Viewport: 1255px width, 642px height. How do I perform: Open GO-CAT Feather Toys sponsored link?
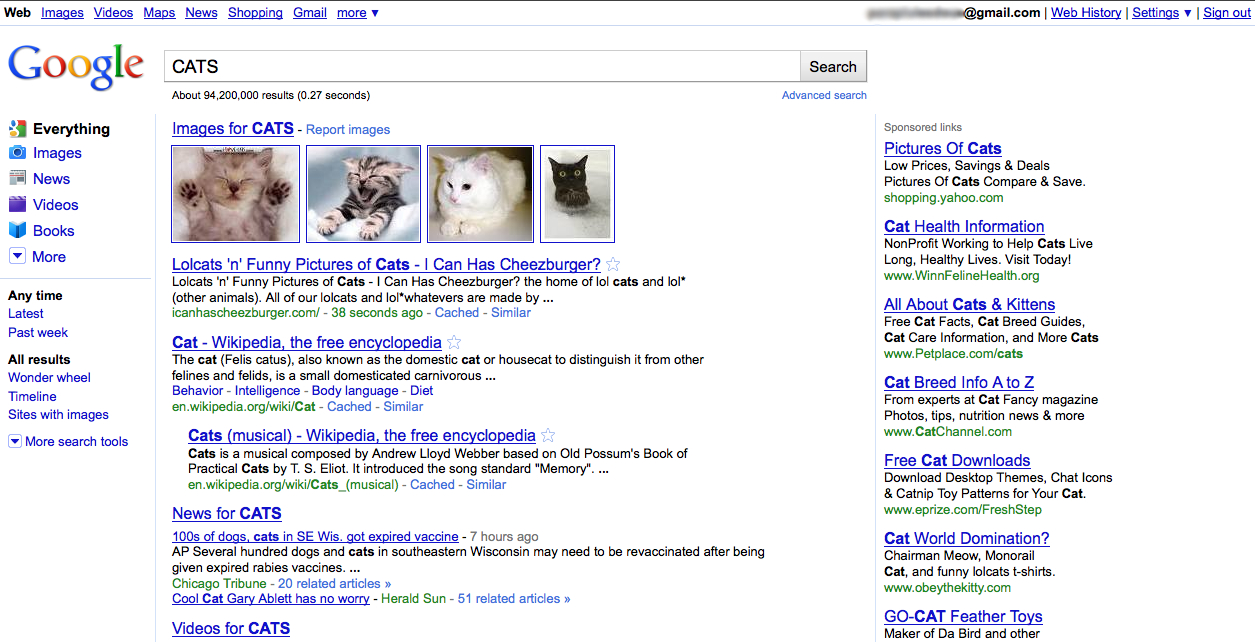click(963, 617)
